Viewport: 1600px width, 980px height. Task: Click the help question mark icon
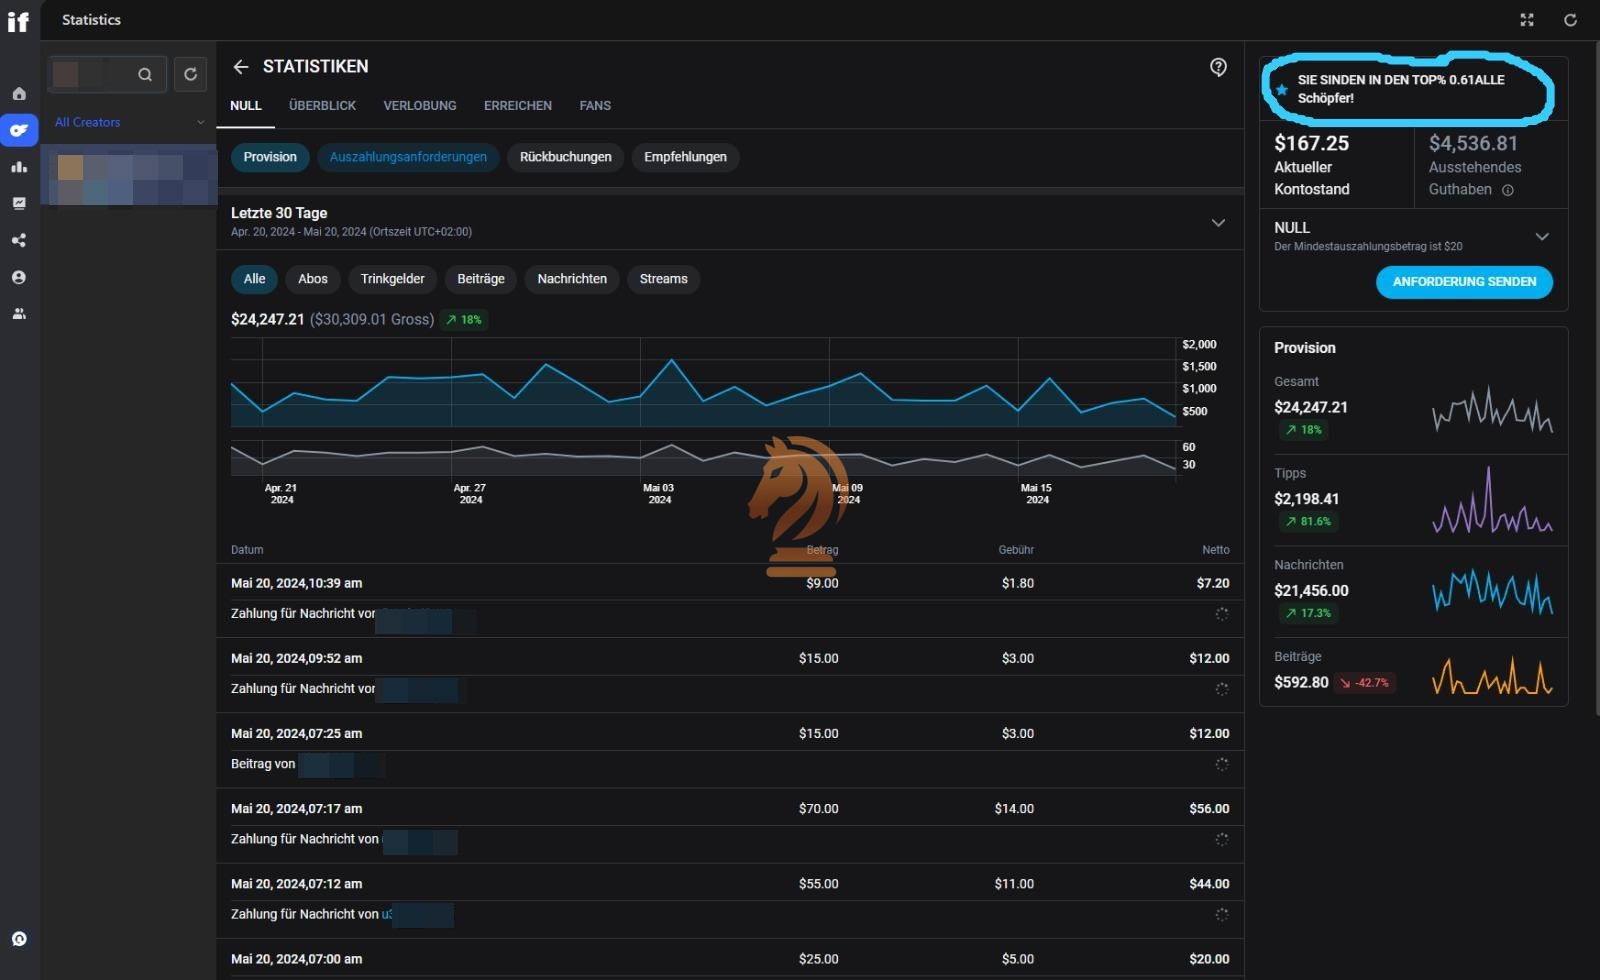coord(1218,67)
